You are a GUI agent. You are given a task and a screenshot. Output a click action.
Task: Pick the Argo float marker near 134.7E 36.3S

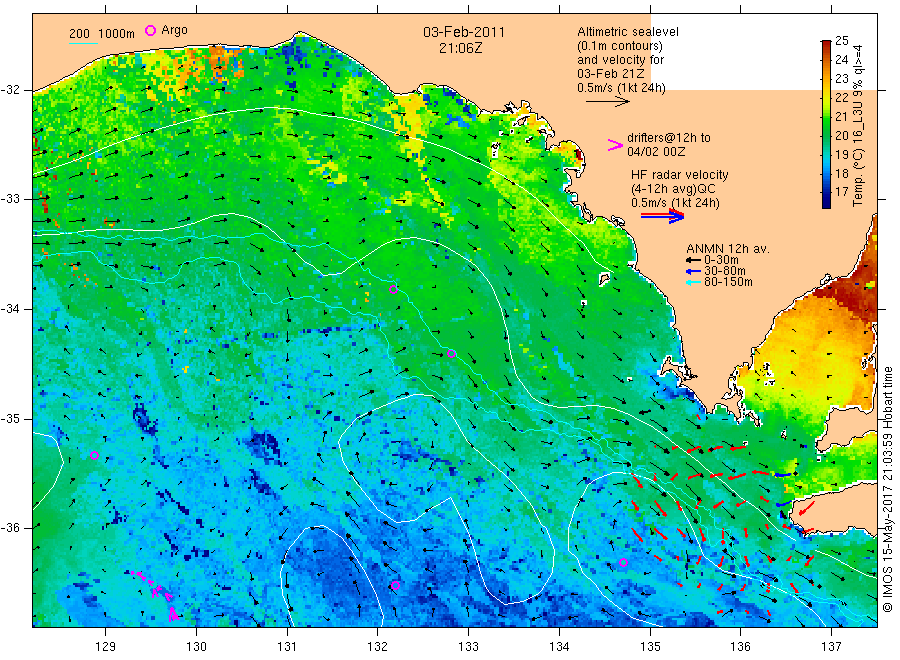click(624, 562)
